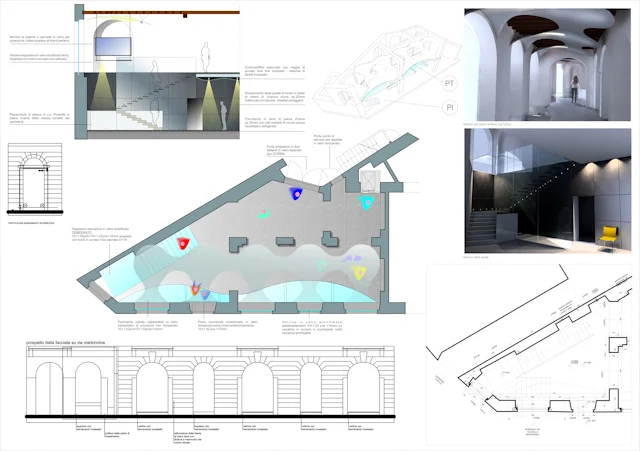
Task: Click the cyan display marker near elevator
Action: (x=367, y=202)
